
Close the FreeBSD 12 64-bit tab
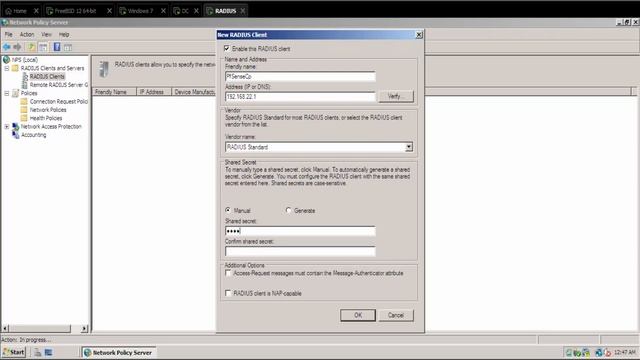[x=109, y=11]
